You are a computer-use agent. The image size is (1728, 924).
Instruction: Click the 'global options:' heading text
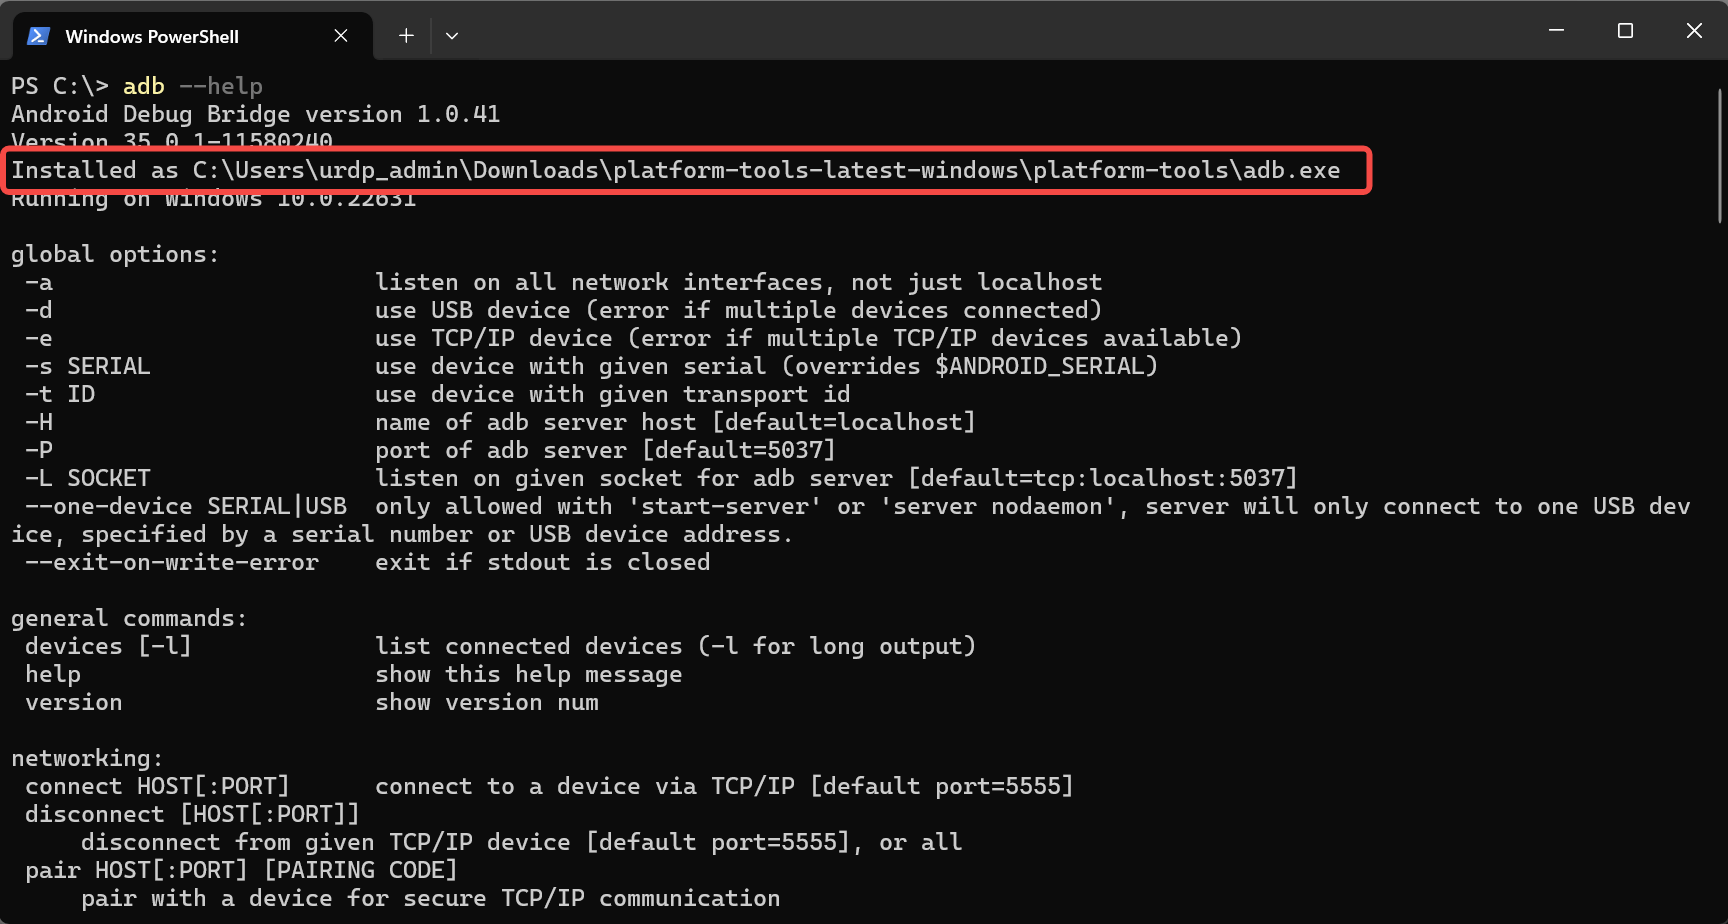(115, 254)
